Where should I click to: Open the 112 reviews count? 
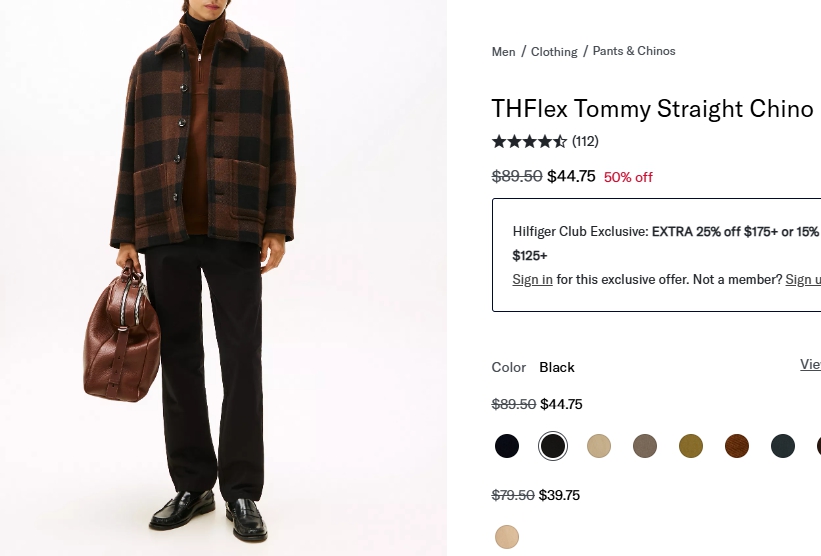point(585,142)
